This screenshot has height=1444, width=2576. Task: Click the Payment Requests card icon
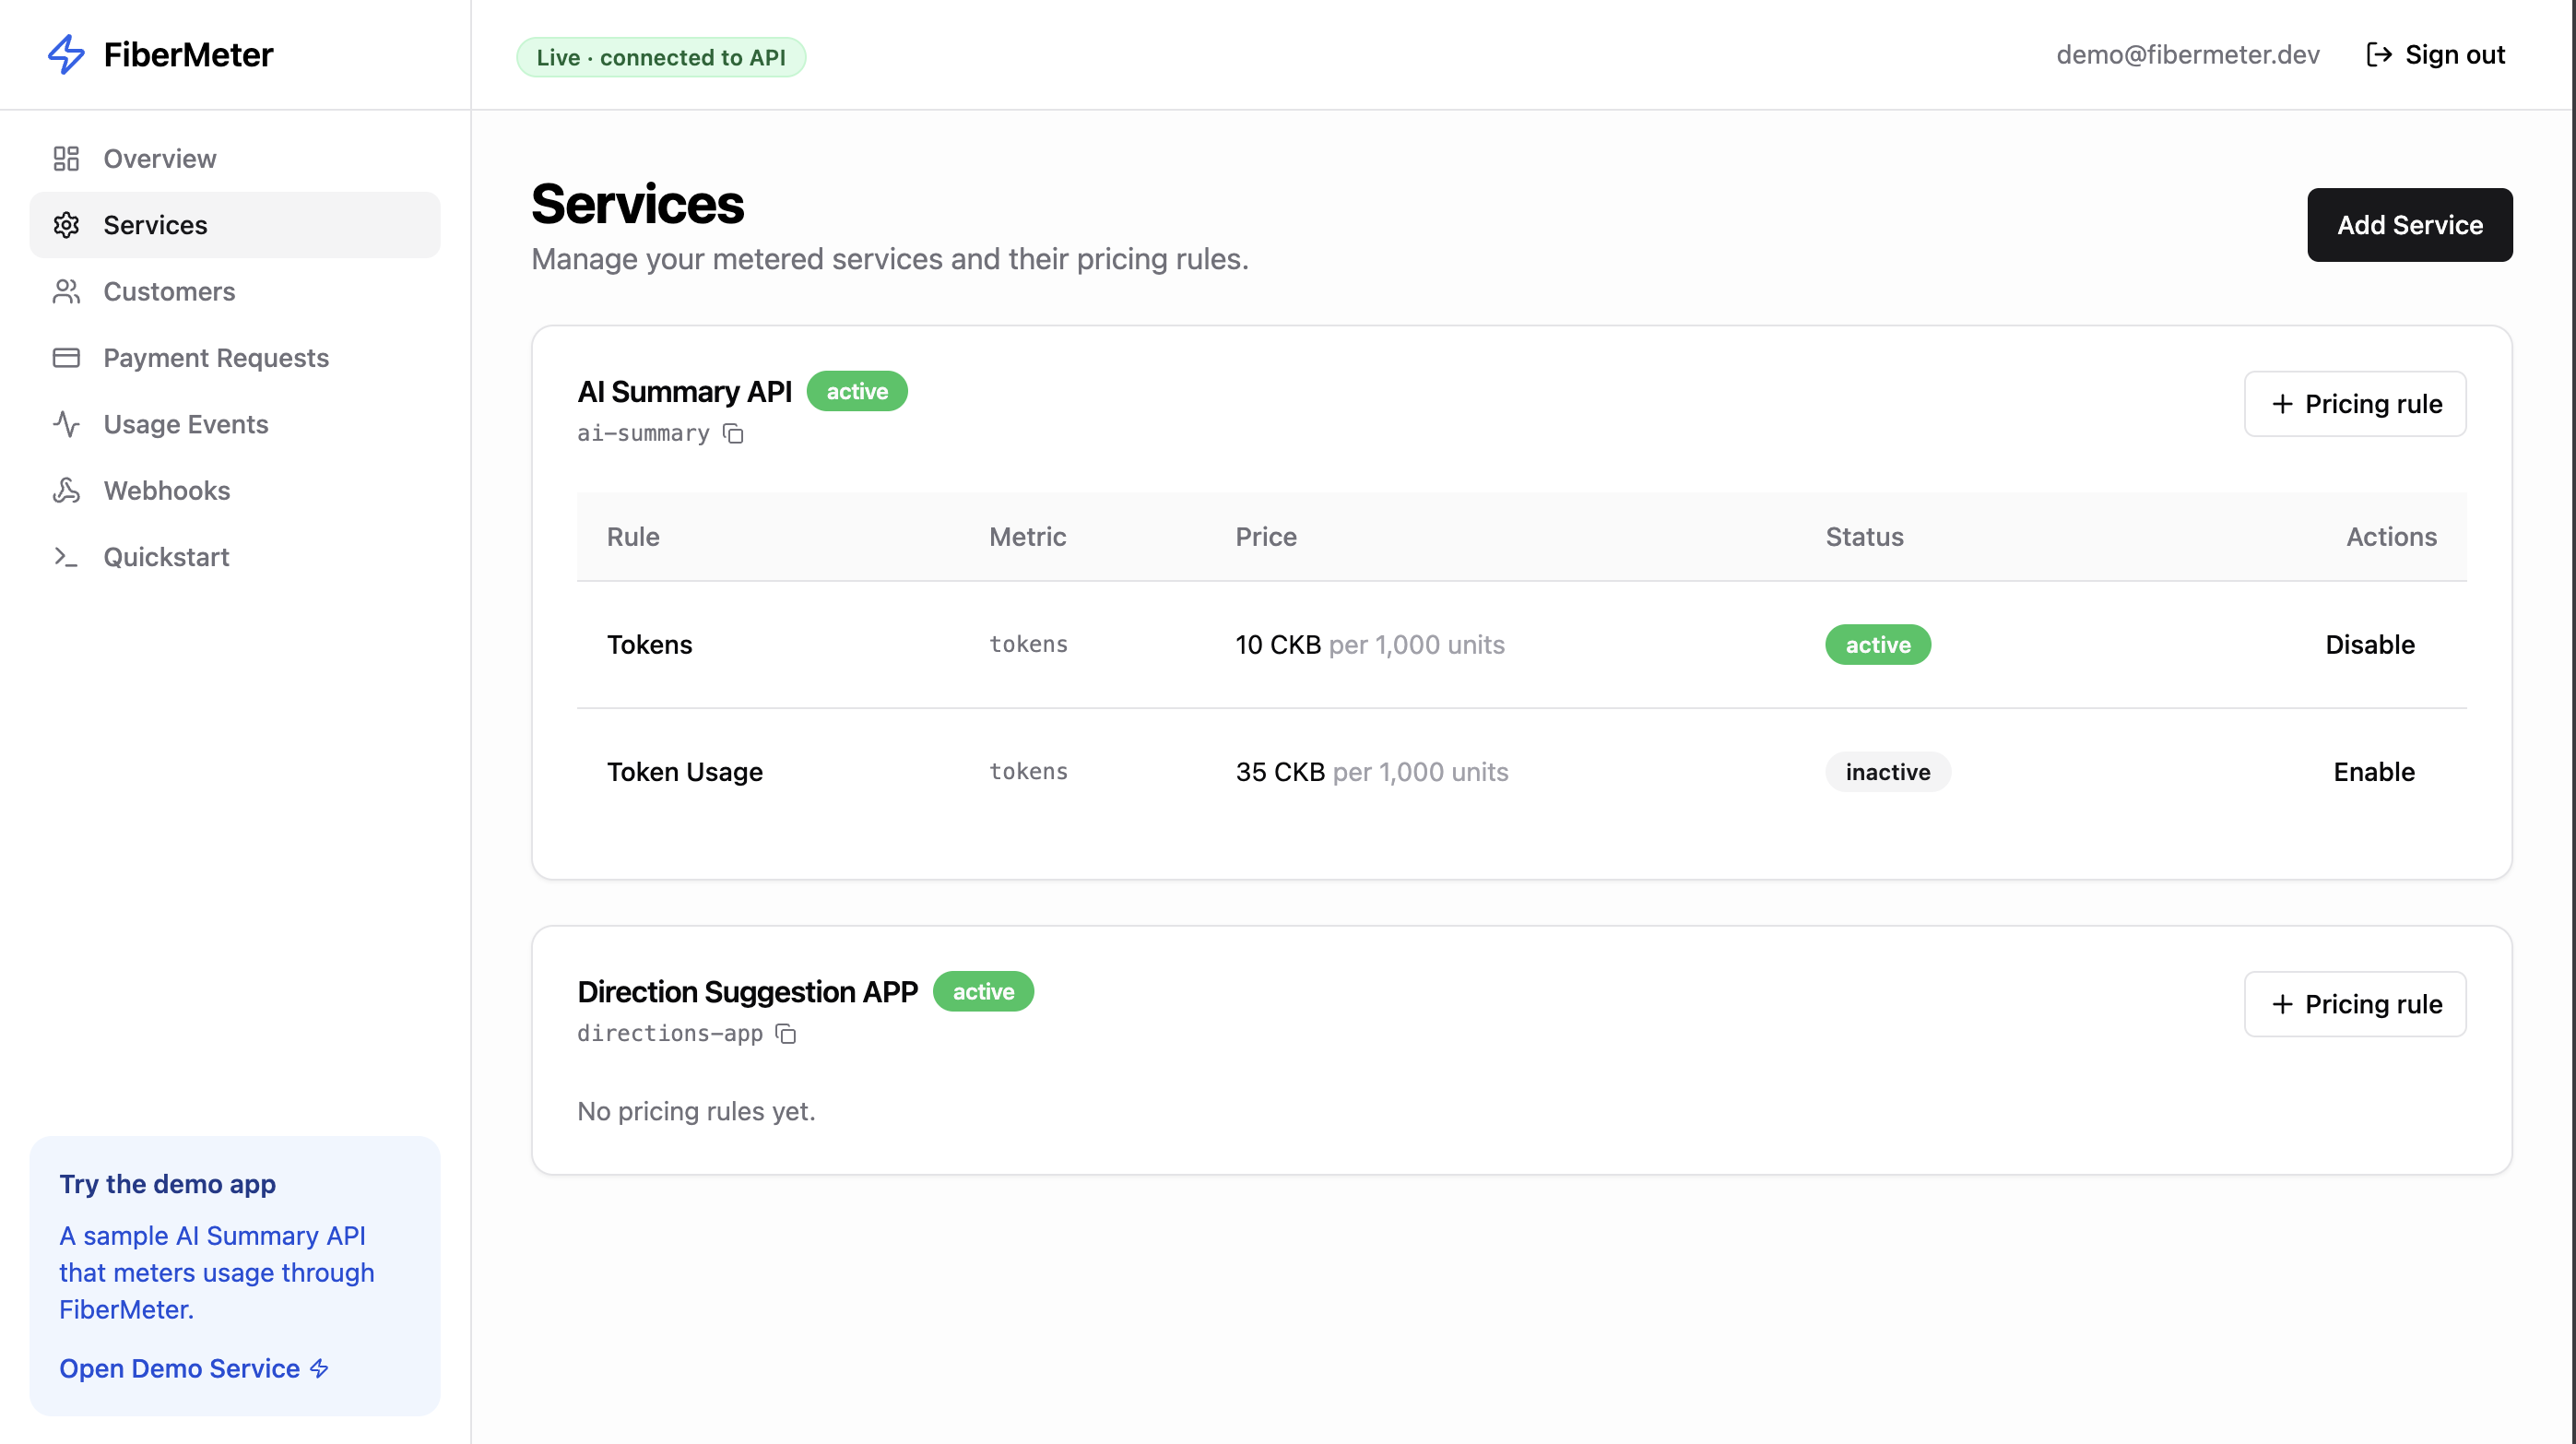(66, 357)
